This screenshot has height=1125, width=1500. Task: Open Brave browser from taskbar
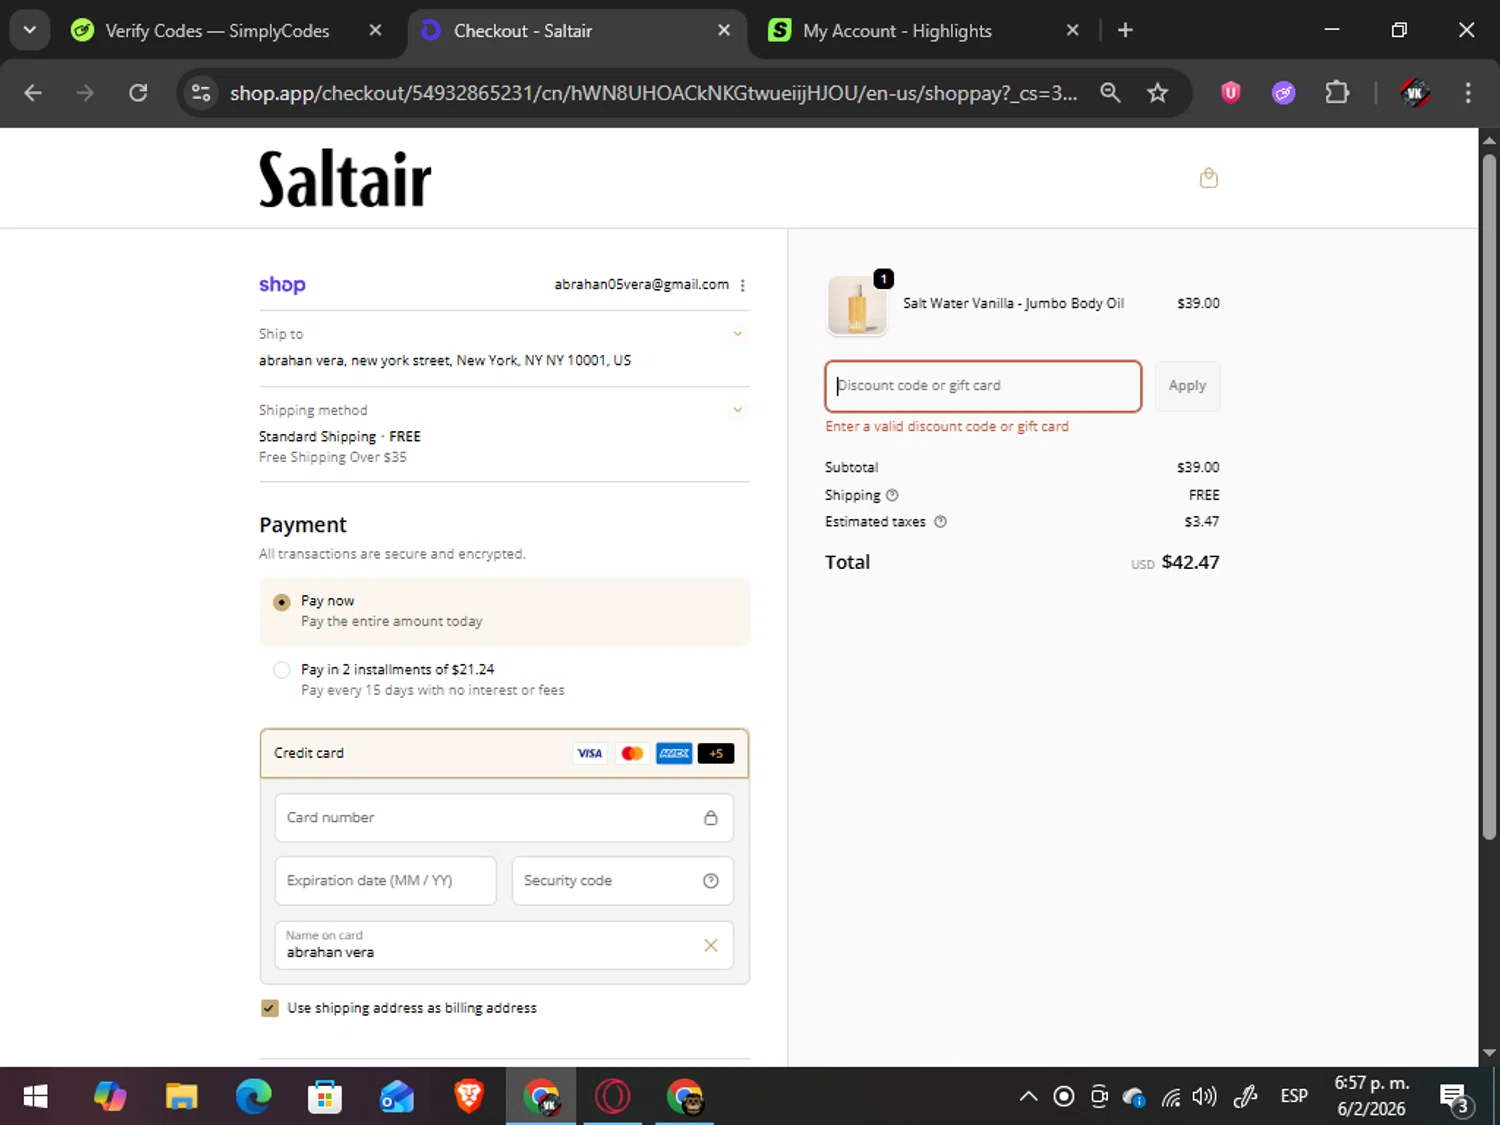click(x=469, y=1097)
